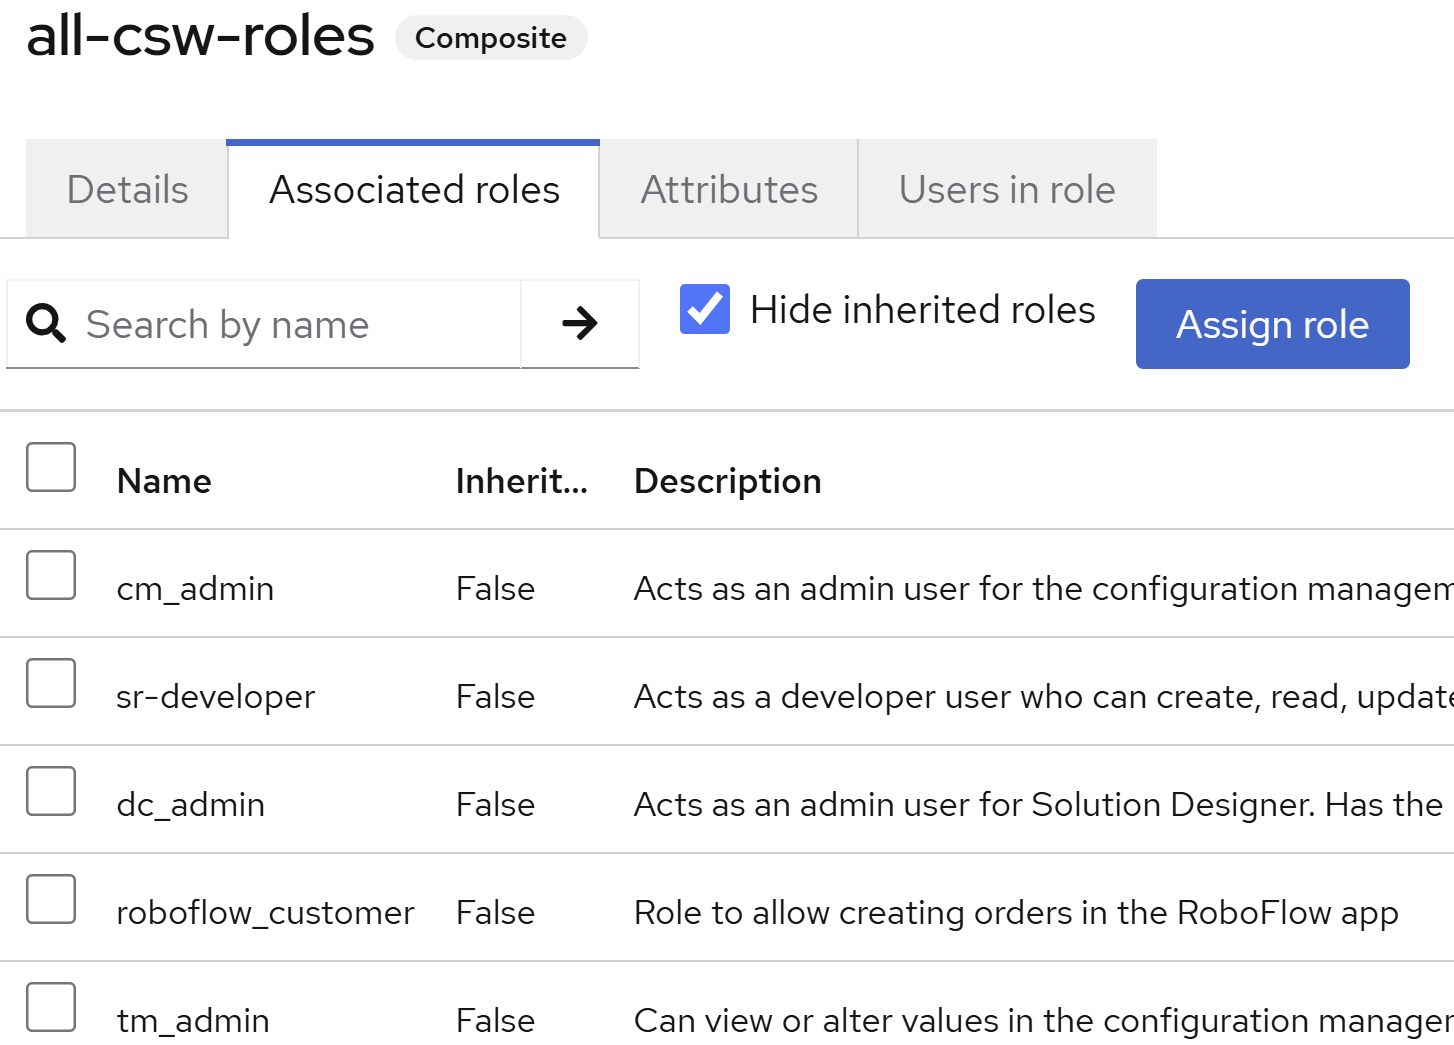Click the Name column header
Screen dimensions: 1454x1045
click(164, 481)
